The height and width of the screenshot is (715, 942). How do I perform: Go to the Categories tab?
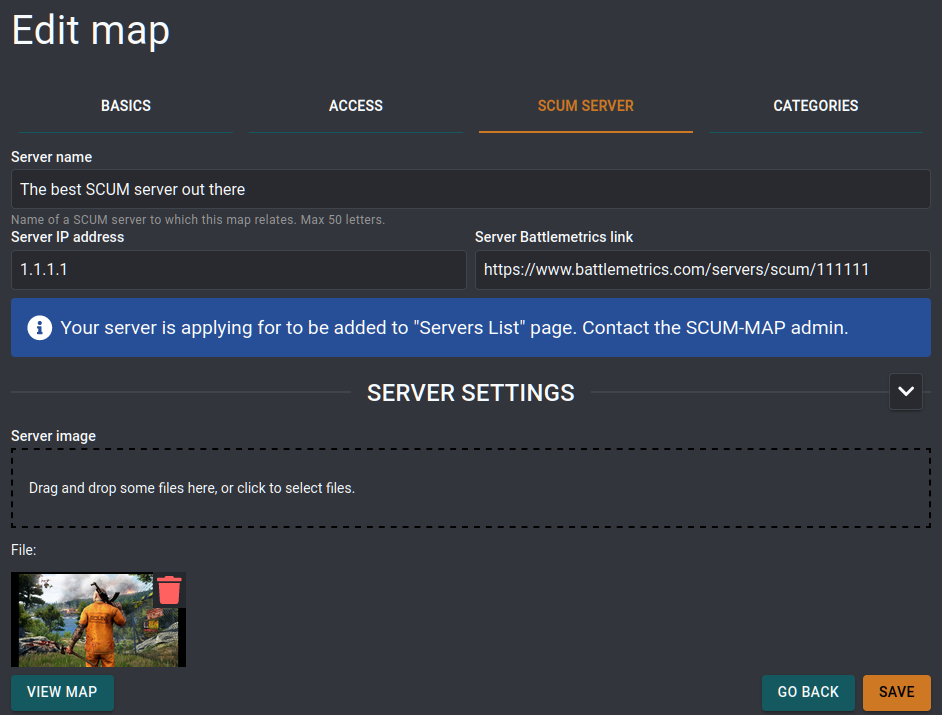[x=815, y=106]
